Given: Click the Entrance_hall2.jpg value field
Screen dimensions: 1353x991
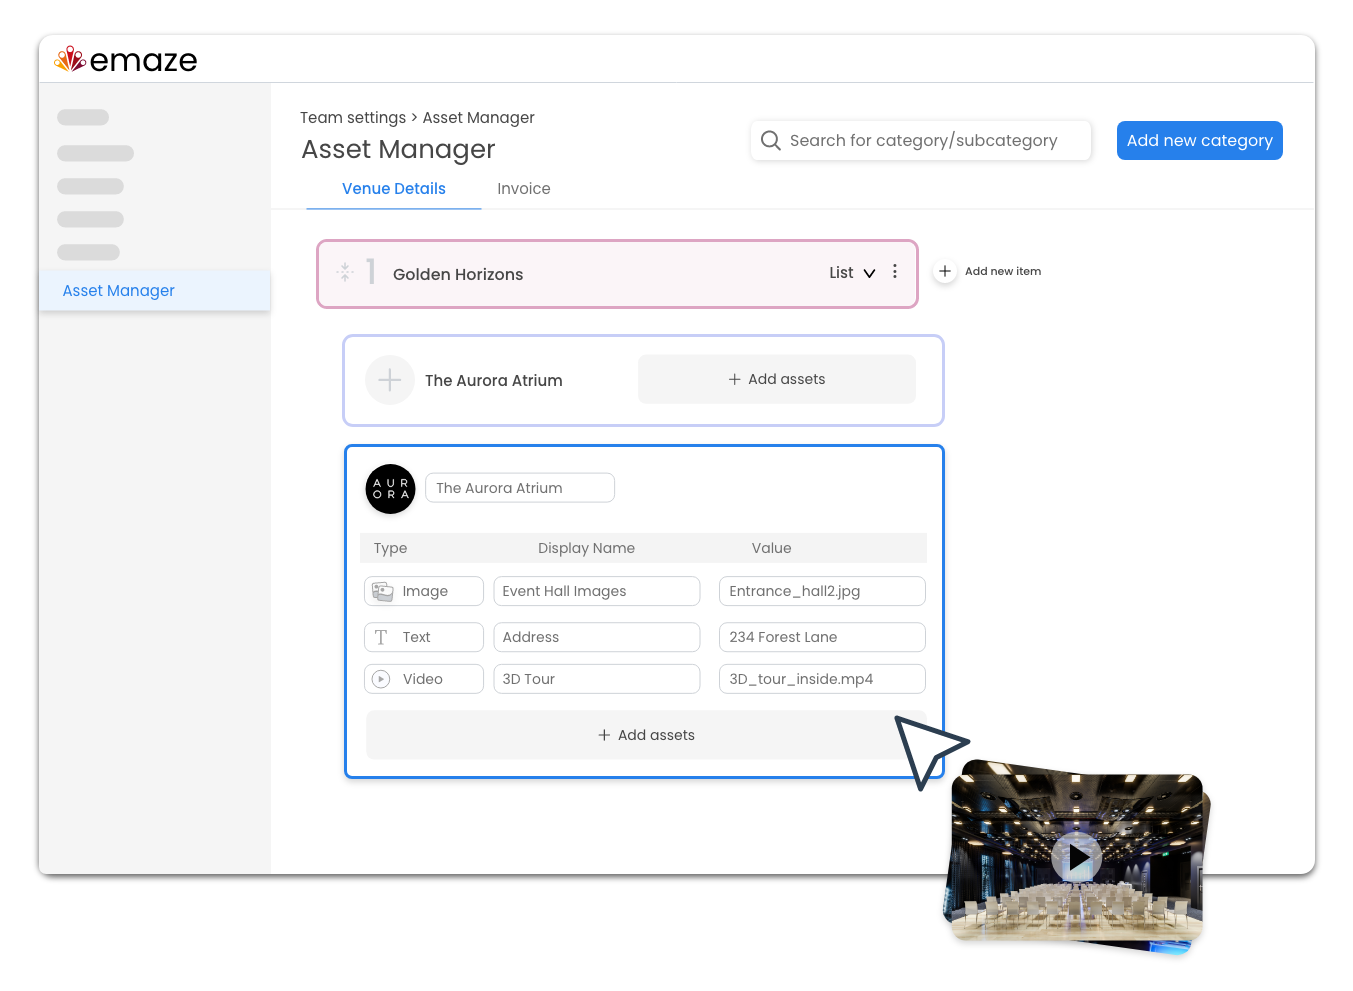Looking at the screenshot, I should [x=821, y=591].
